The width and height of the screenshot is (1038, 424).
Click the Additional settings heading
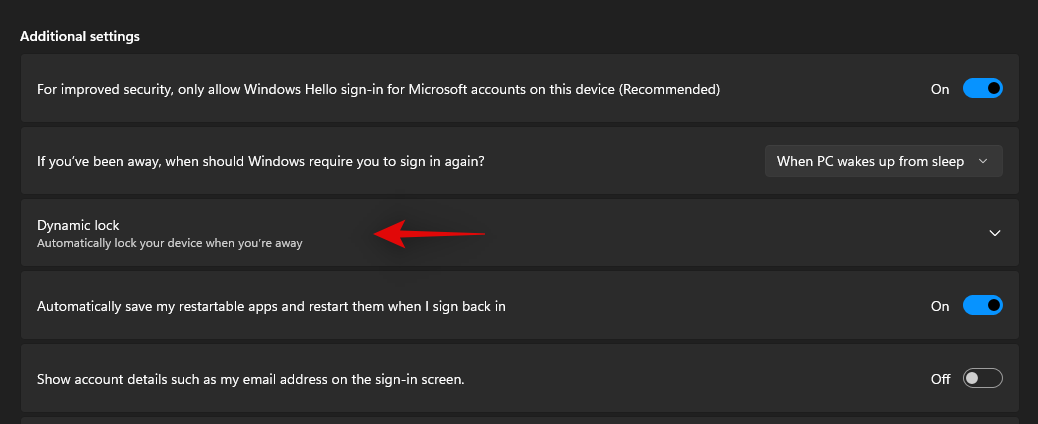(79, 36)
